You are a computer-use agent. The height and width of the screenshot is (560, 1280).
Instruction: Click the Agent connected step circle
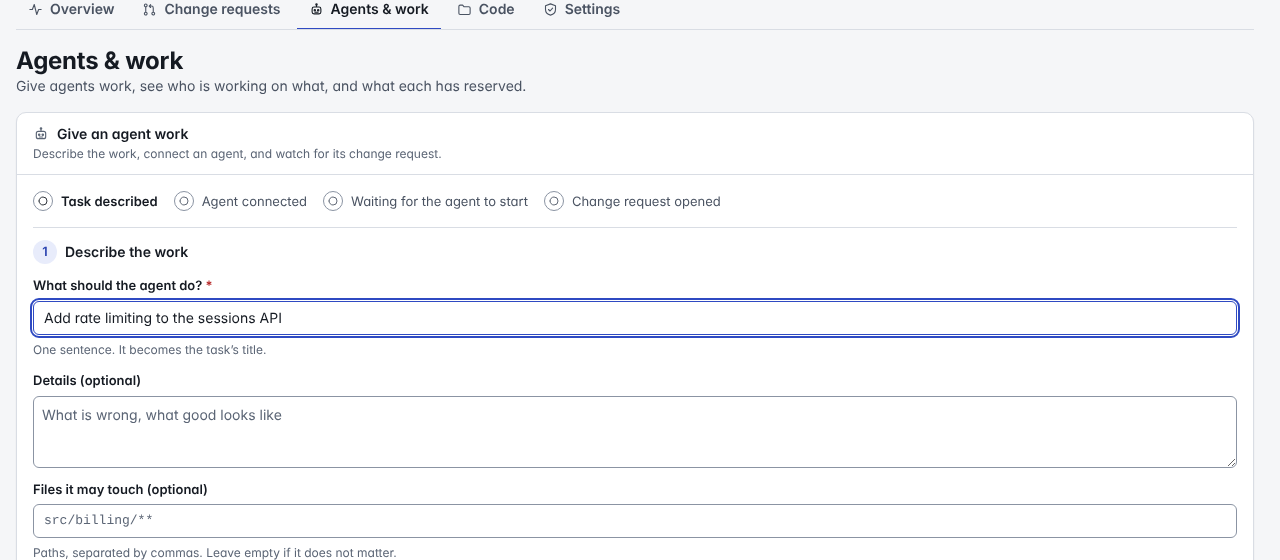[184, 201]
